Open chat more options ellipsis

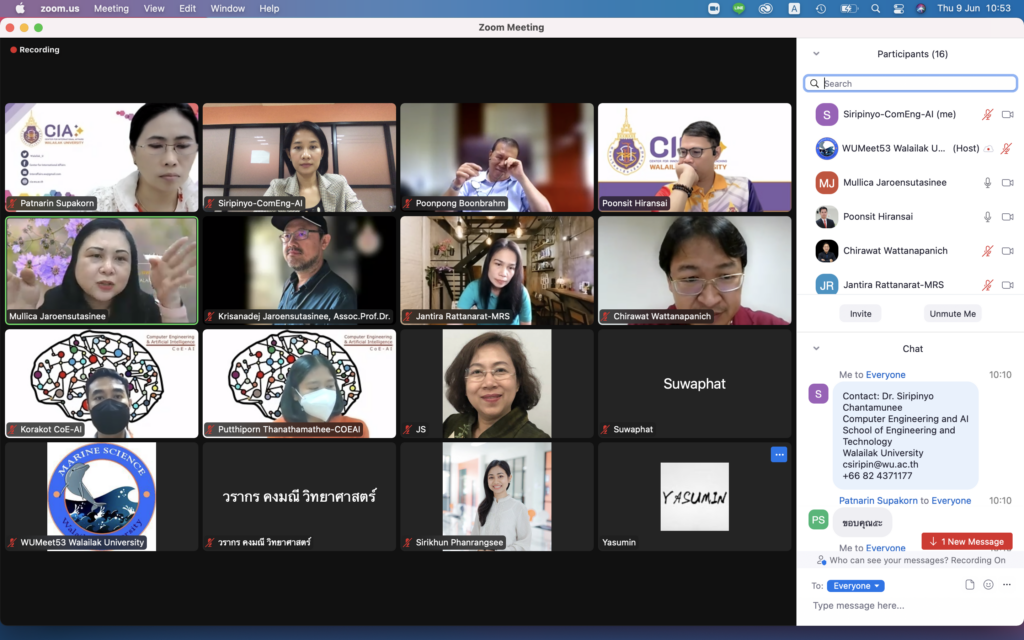pyautogui.click(x=1006, y=585)
